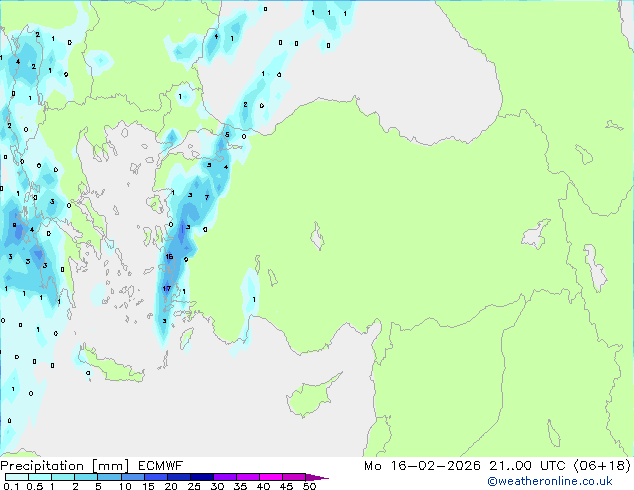Image resolution: width=634 pixels, height=490 pixels.
Task: Click the '7' precipitation value on the map
Action: pos(207,197)
